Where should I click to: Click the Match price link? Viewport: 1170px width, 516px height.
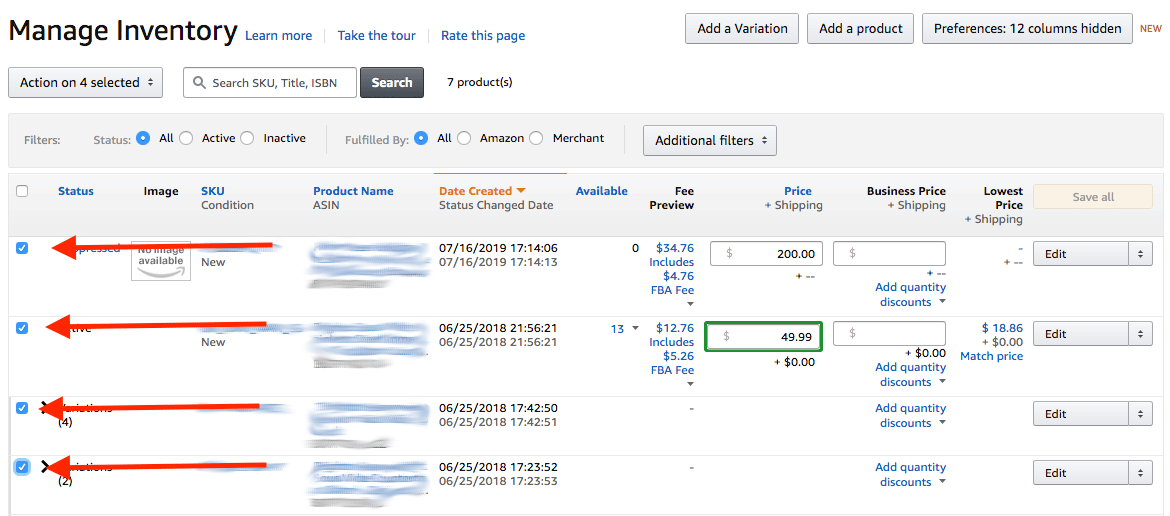(x=992, y=356)
